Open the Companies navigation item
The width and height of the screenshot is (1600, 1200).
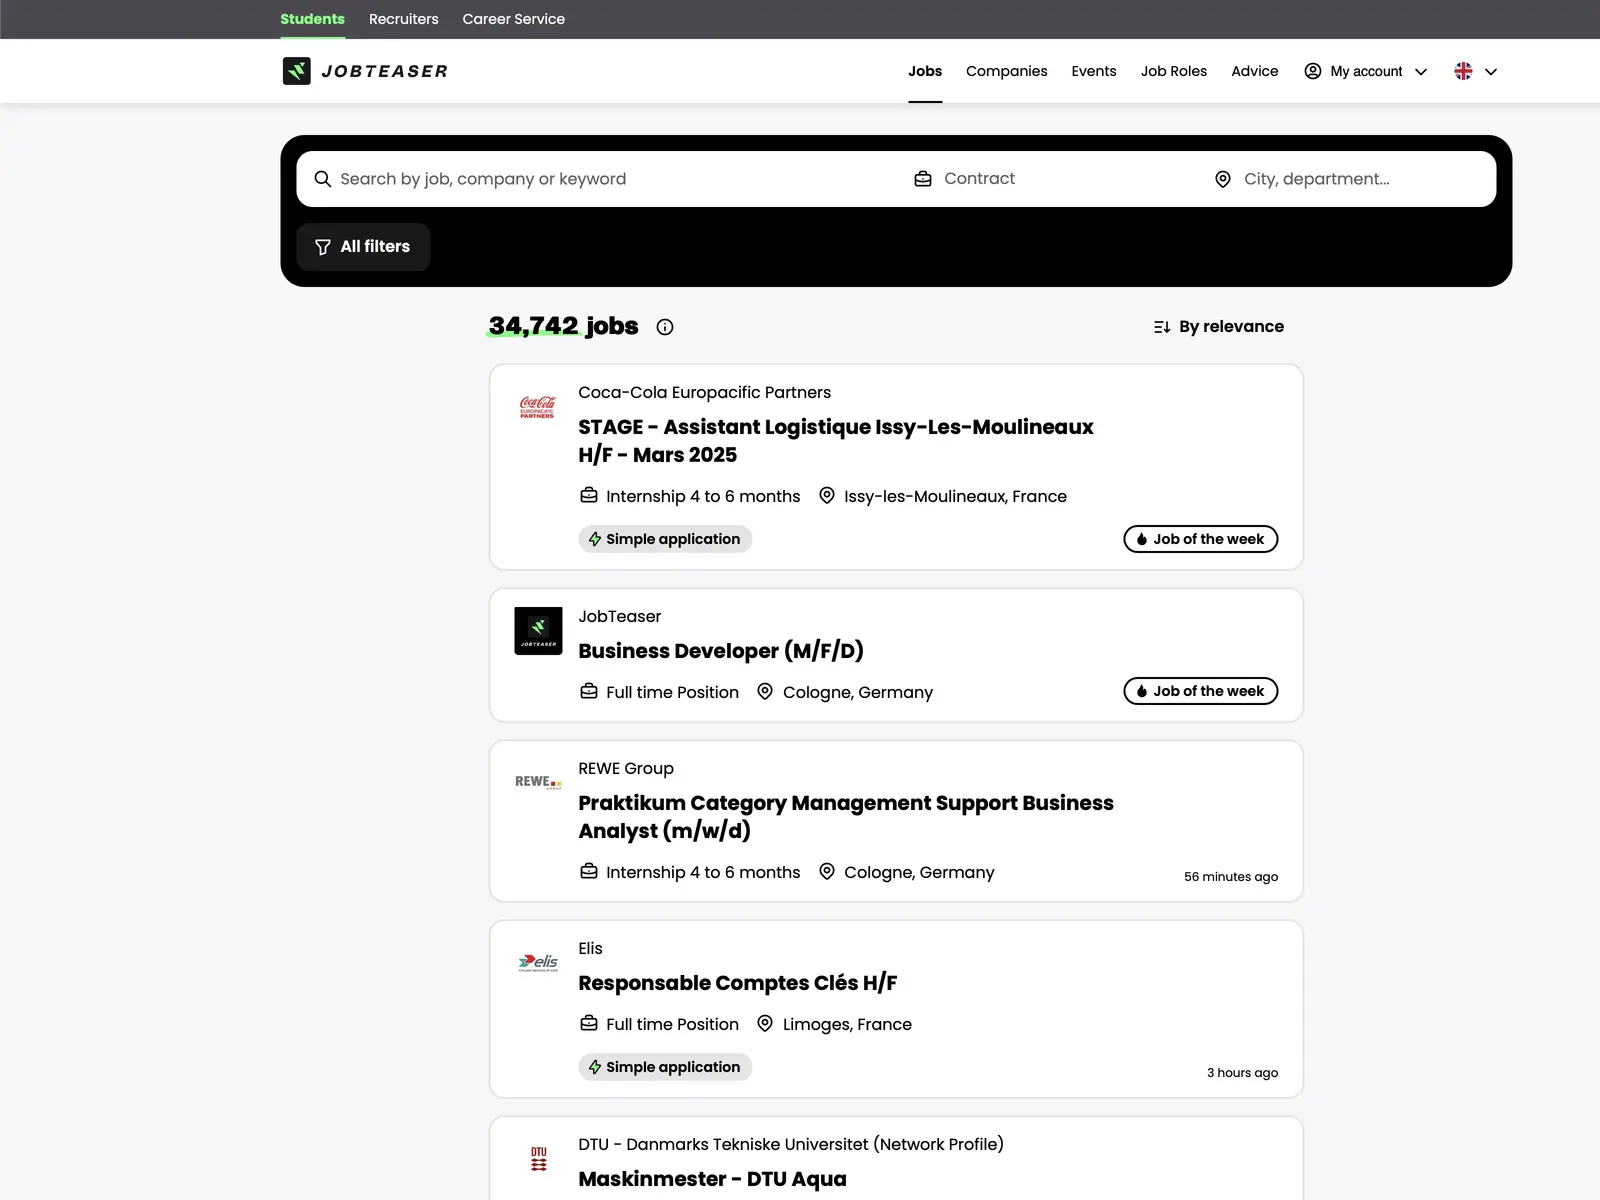[1007, 71]
